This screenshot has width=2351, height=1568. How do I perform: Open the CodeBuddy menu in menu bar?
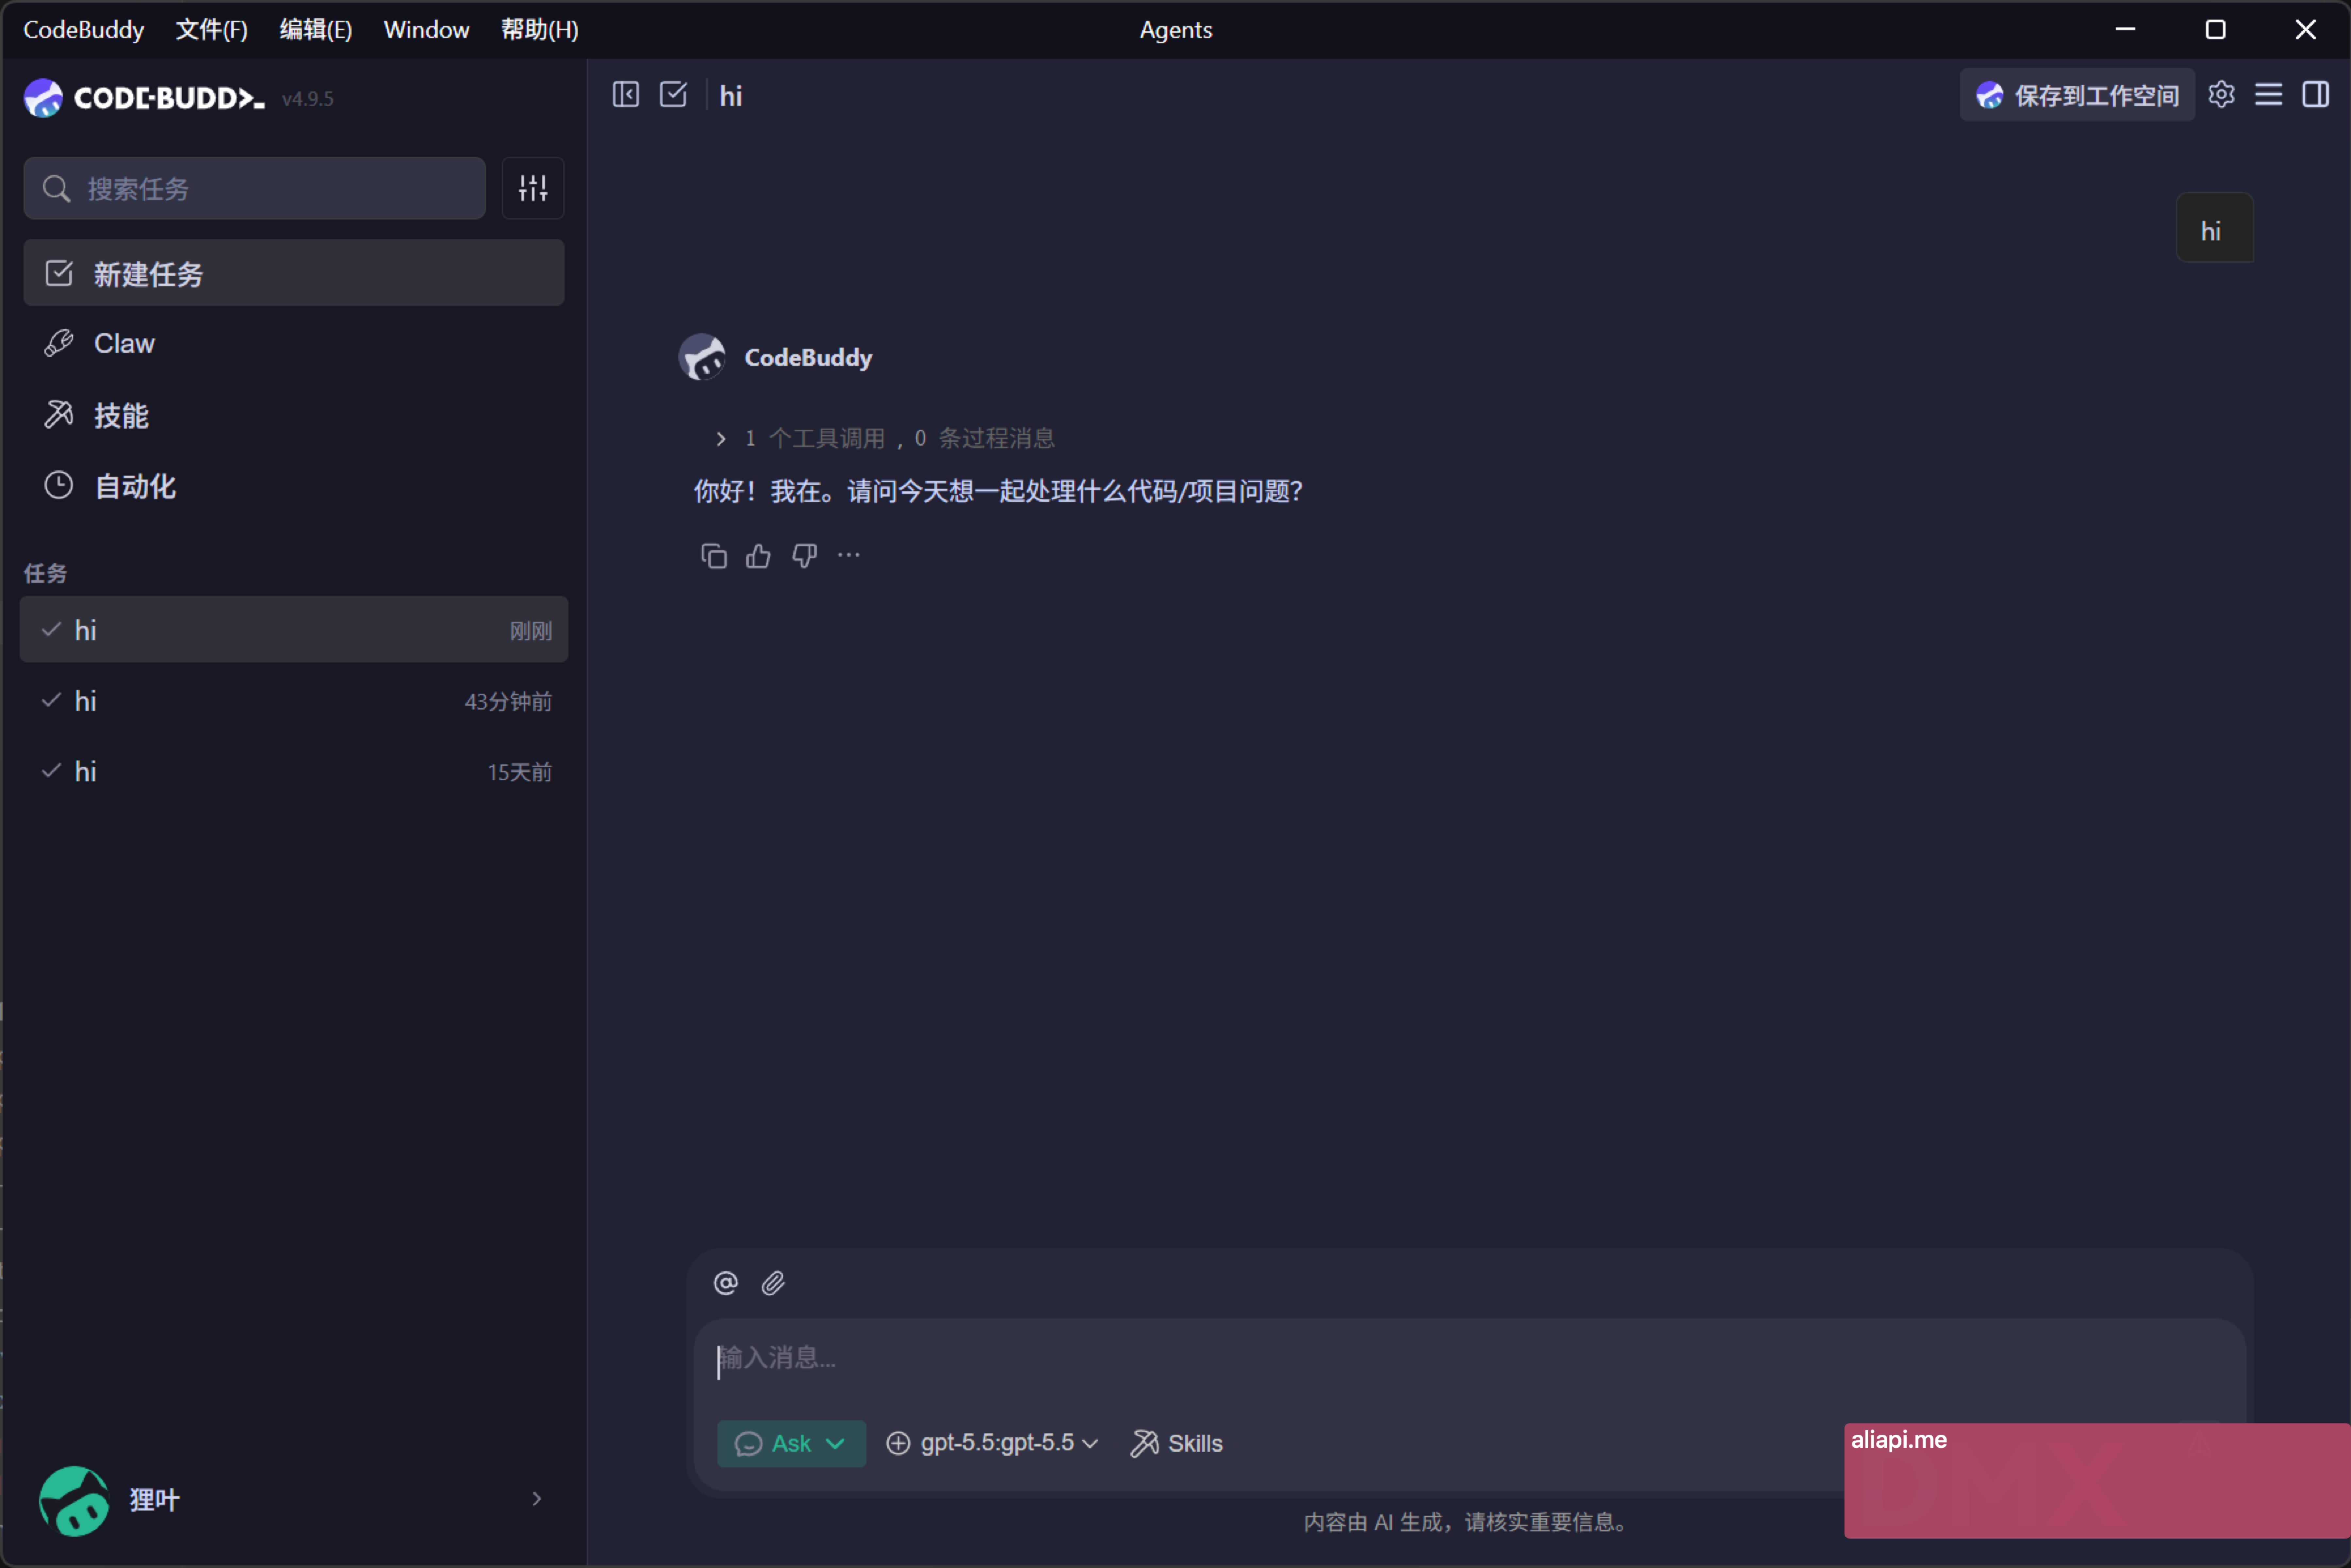click(x=84, y=30)
